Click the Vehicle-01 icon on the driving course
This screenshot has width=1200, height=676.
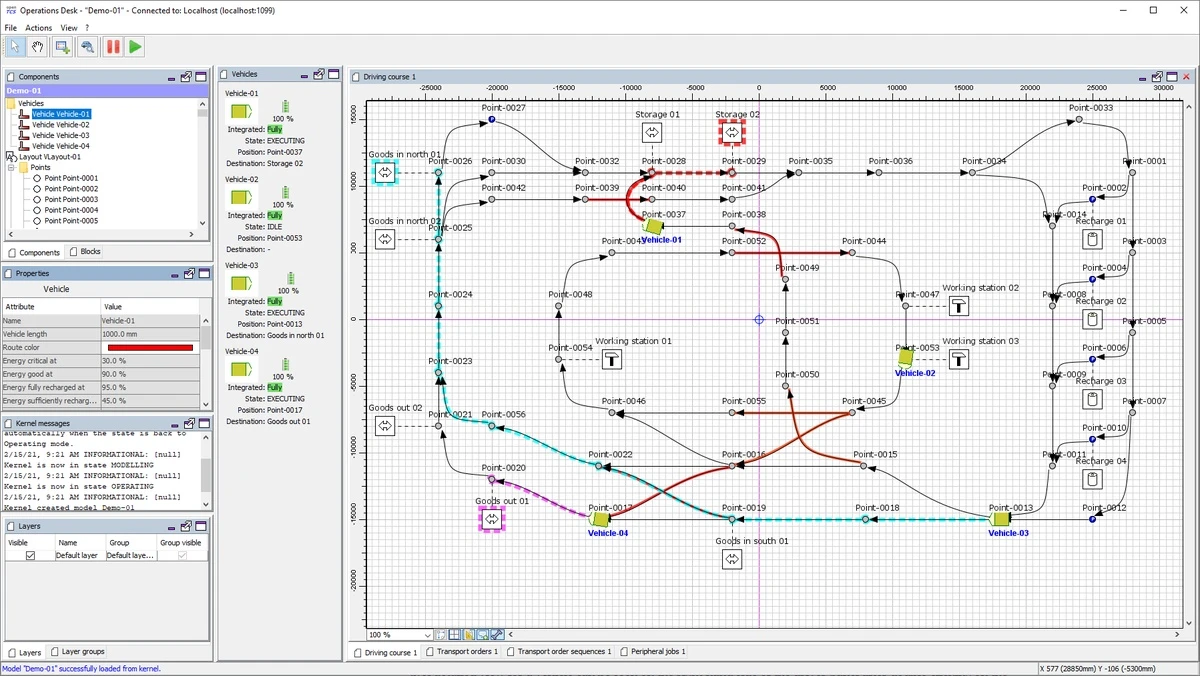click(x=653, y=228)
